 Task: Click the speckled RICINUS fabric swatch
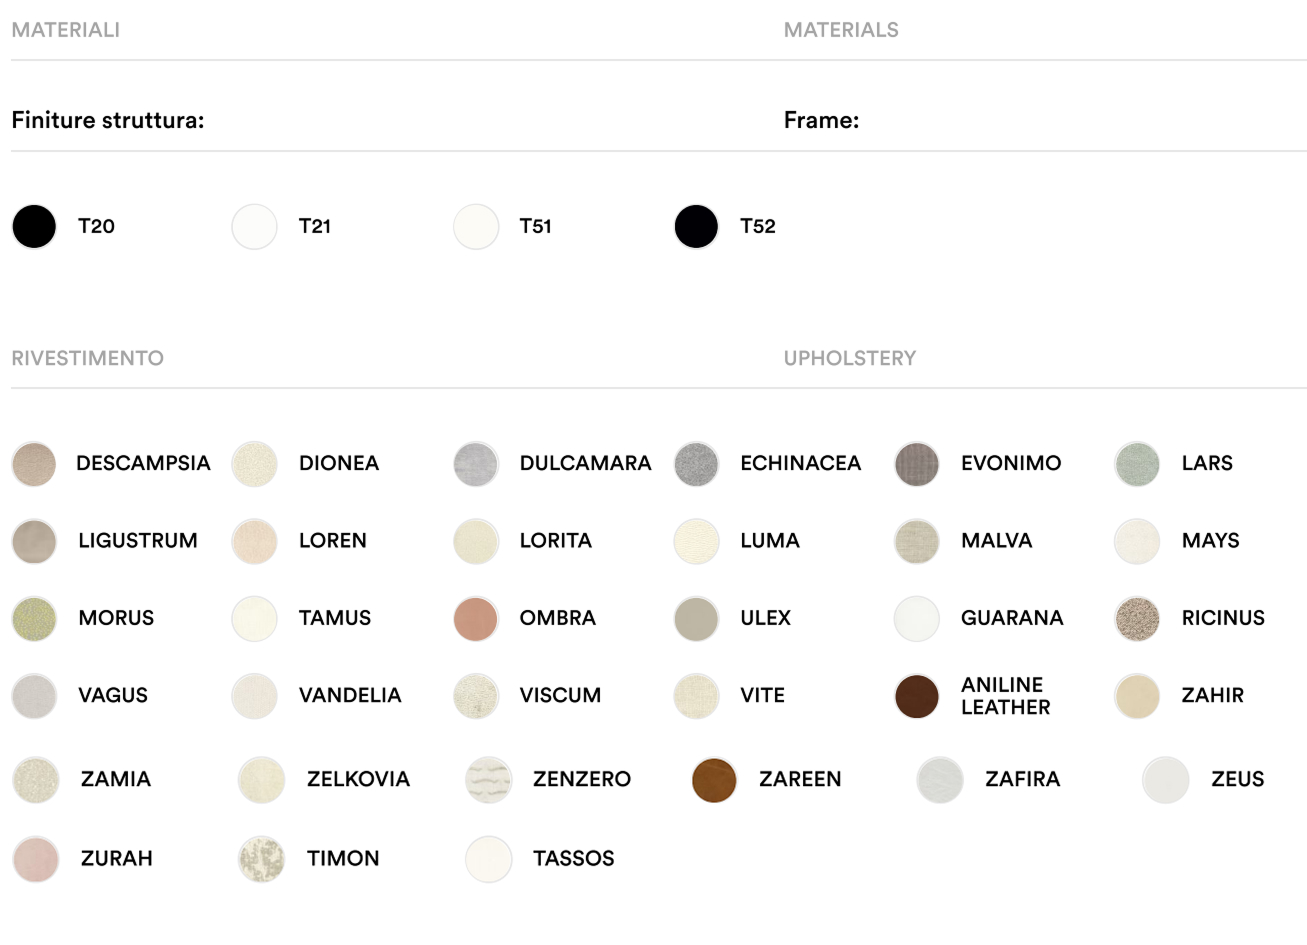[1137, 619]
